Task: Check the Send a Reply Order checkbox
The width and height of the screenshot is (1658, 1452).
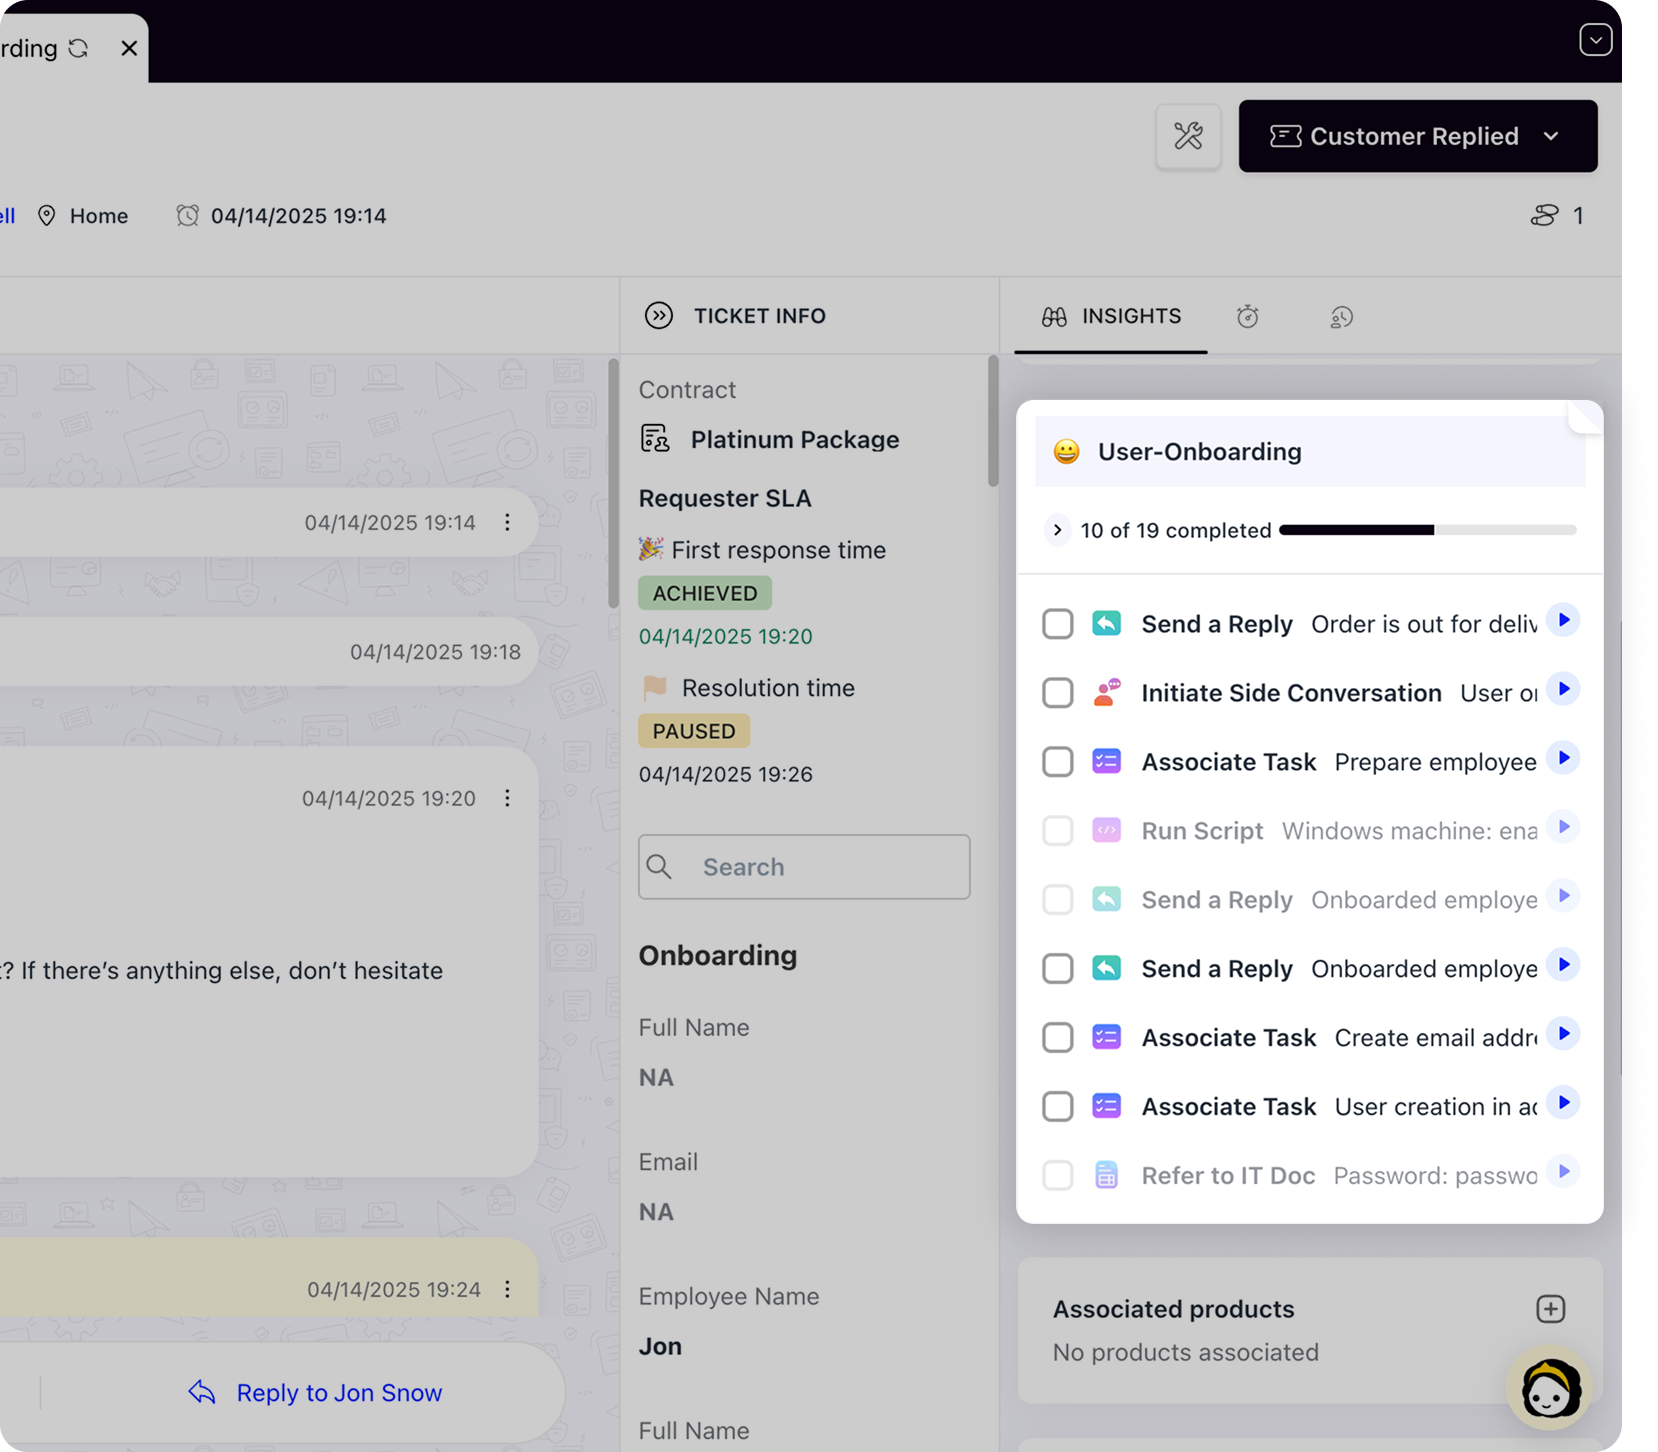Action: point(1057,624)
